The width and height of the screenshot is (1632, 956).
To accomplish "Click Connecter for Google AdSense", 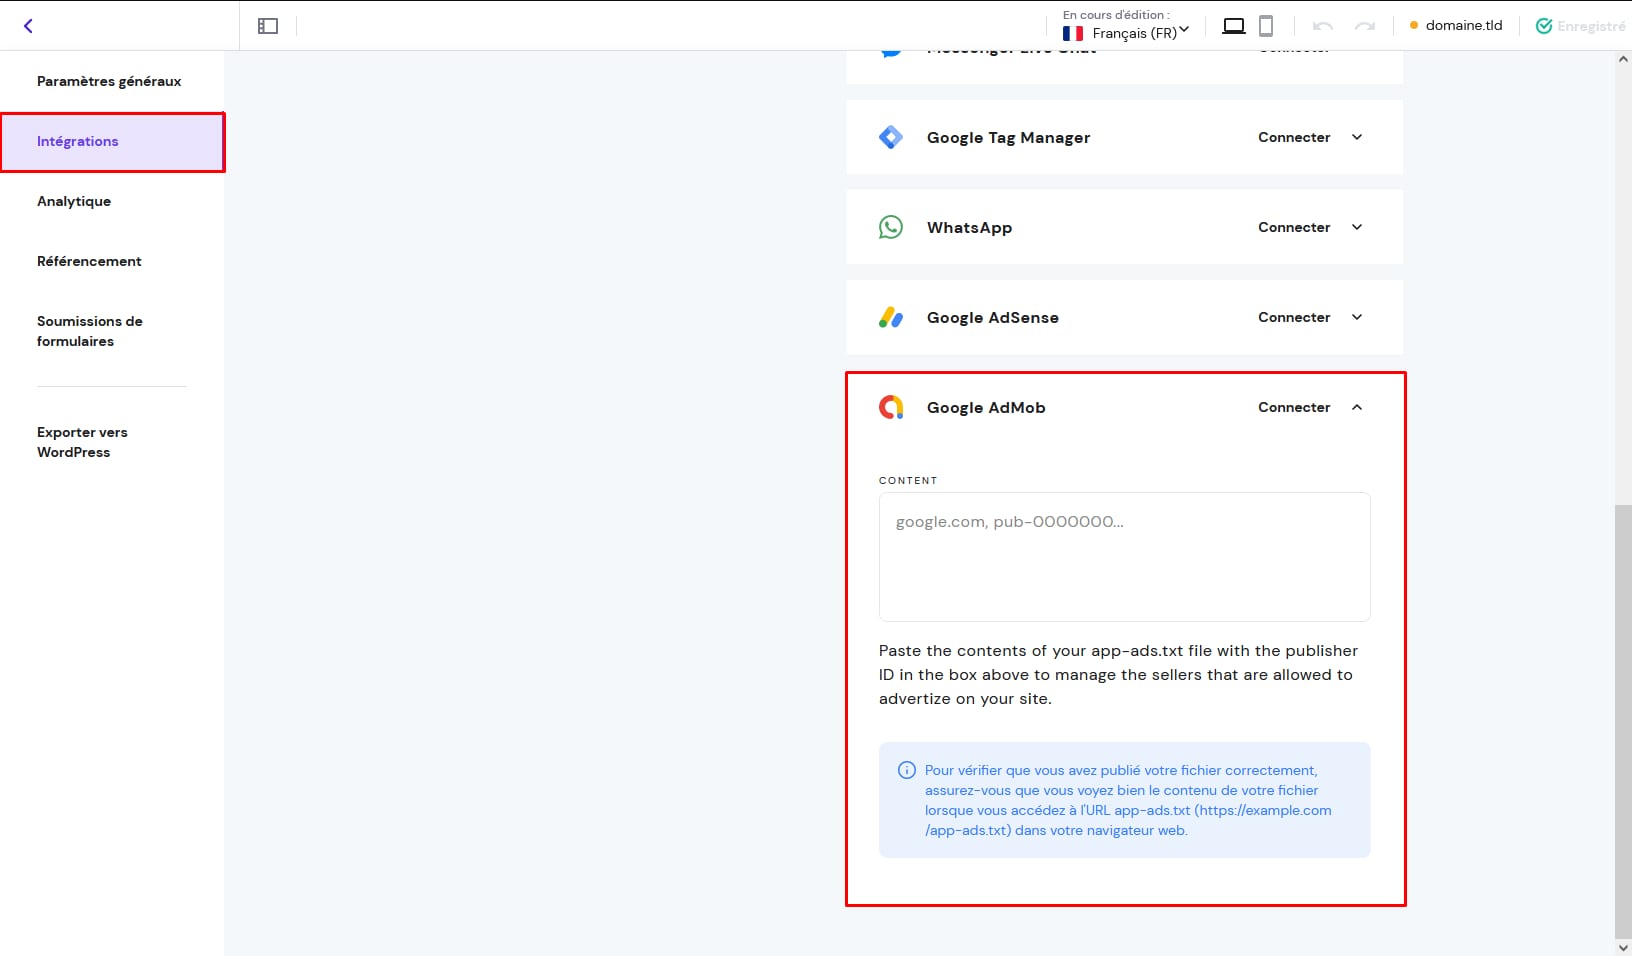I will [1294, 317].
